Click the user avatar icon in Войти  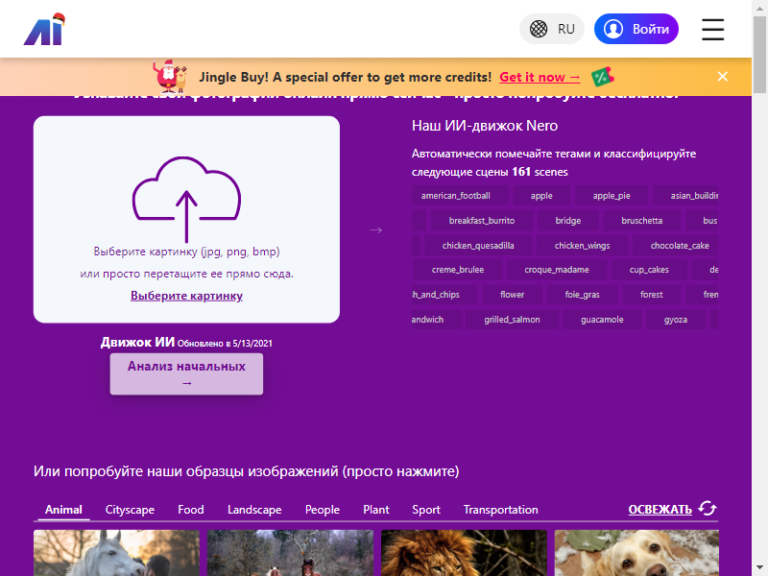pos(613,29)
